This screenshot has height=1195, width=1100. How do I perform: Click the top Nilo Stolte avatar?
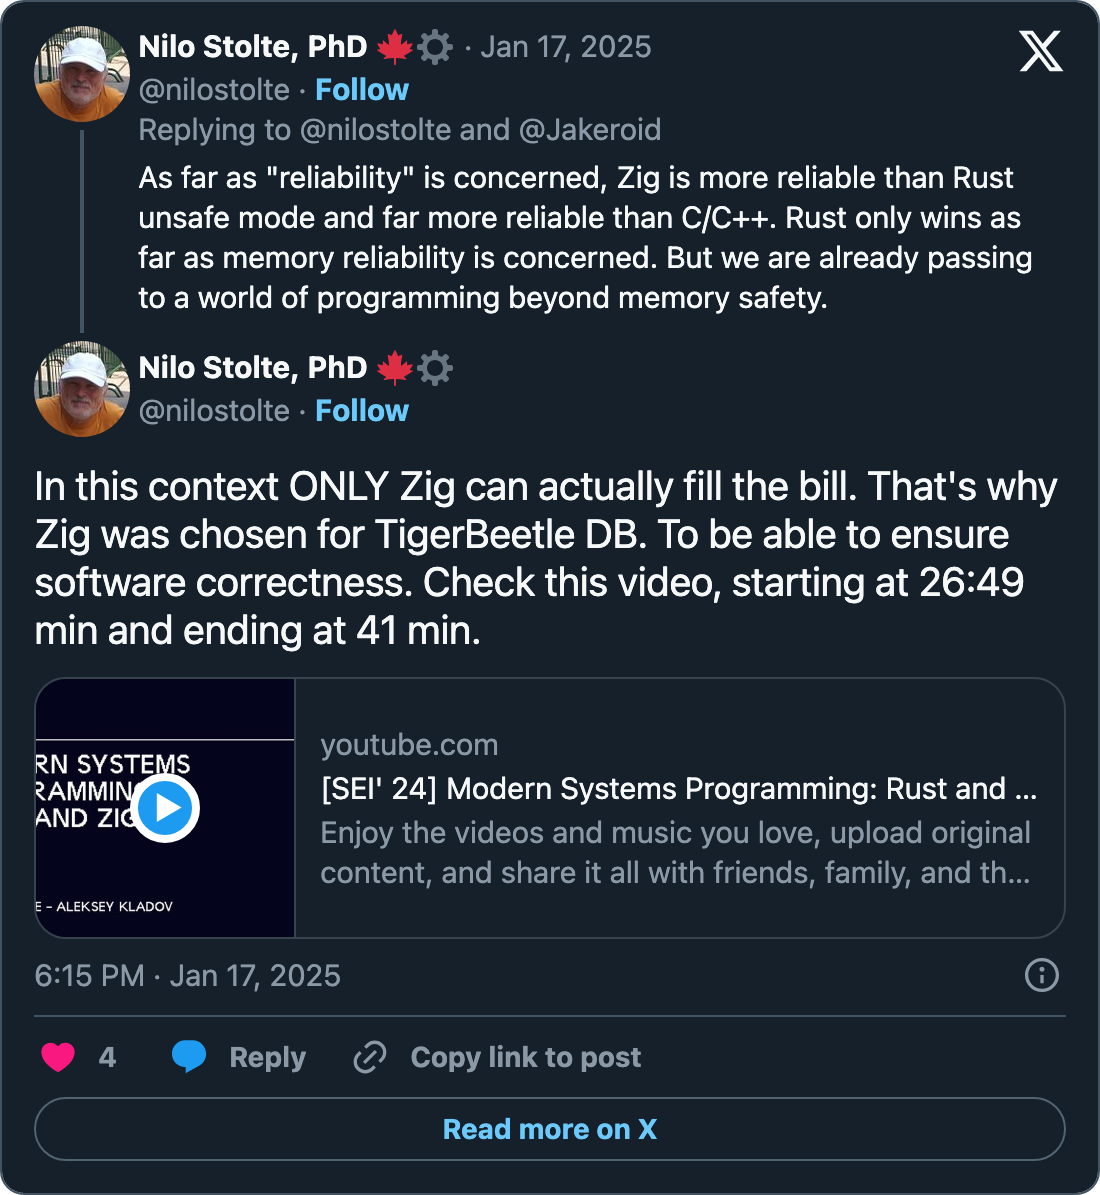coord(82,74)
